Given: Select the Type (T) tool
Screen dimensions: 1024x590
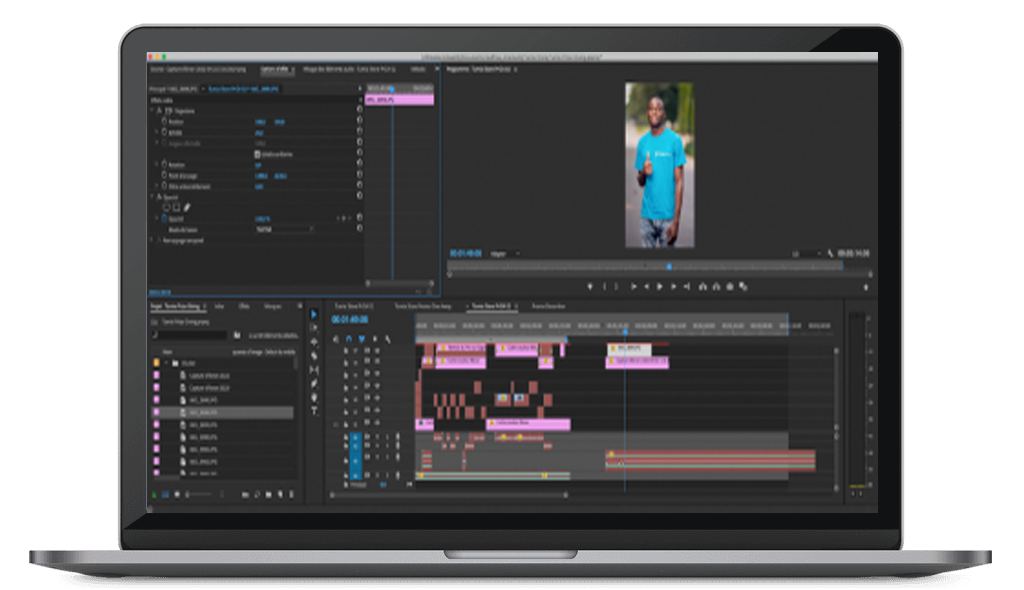Looking at the screenshot, I should (x=314, y=410).
